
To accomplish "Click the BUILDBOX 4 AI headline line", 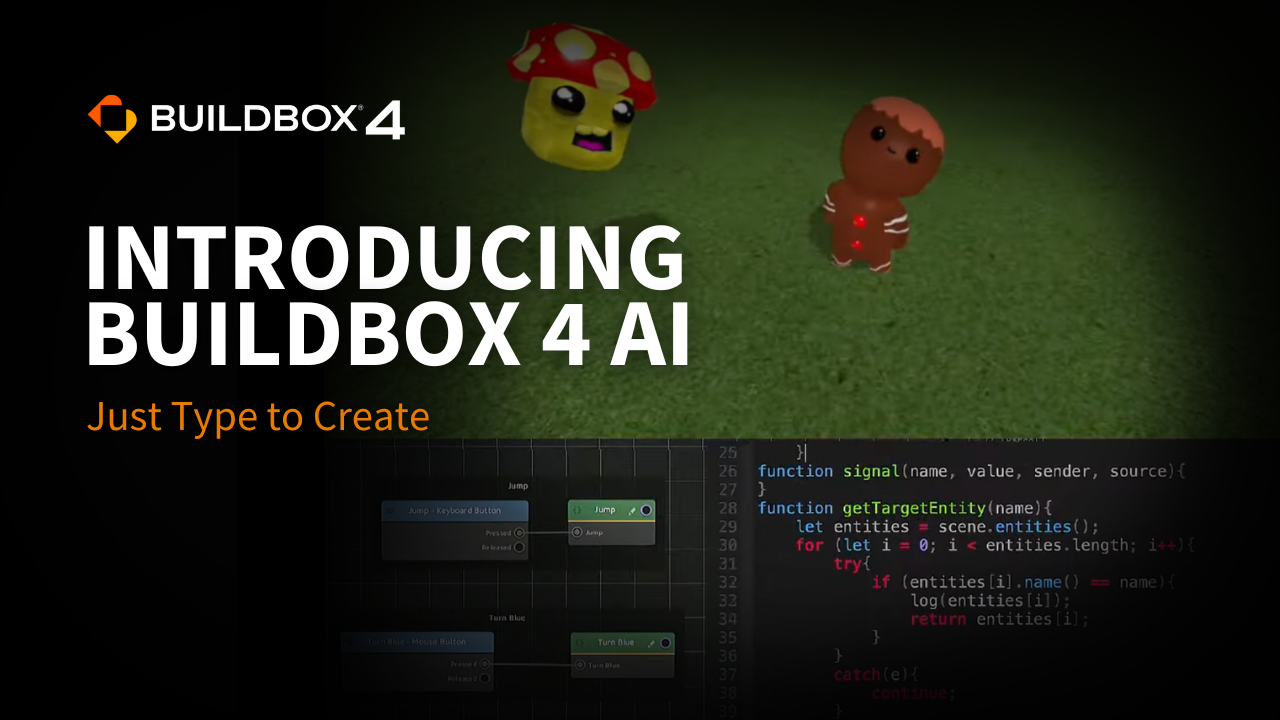I will click(388, 335).
